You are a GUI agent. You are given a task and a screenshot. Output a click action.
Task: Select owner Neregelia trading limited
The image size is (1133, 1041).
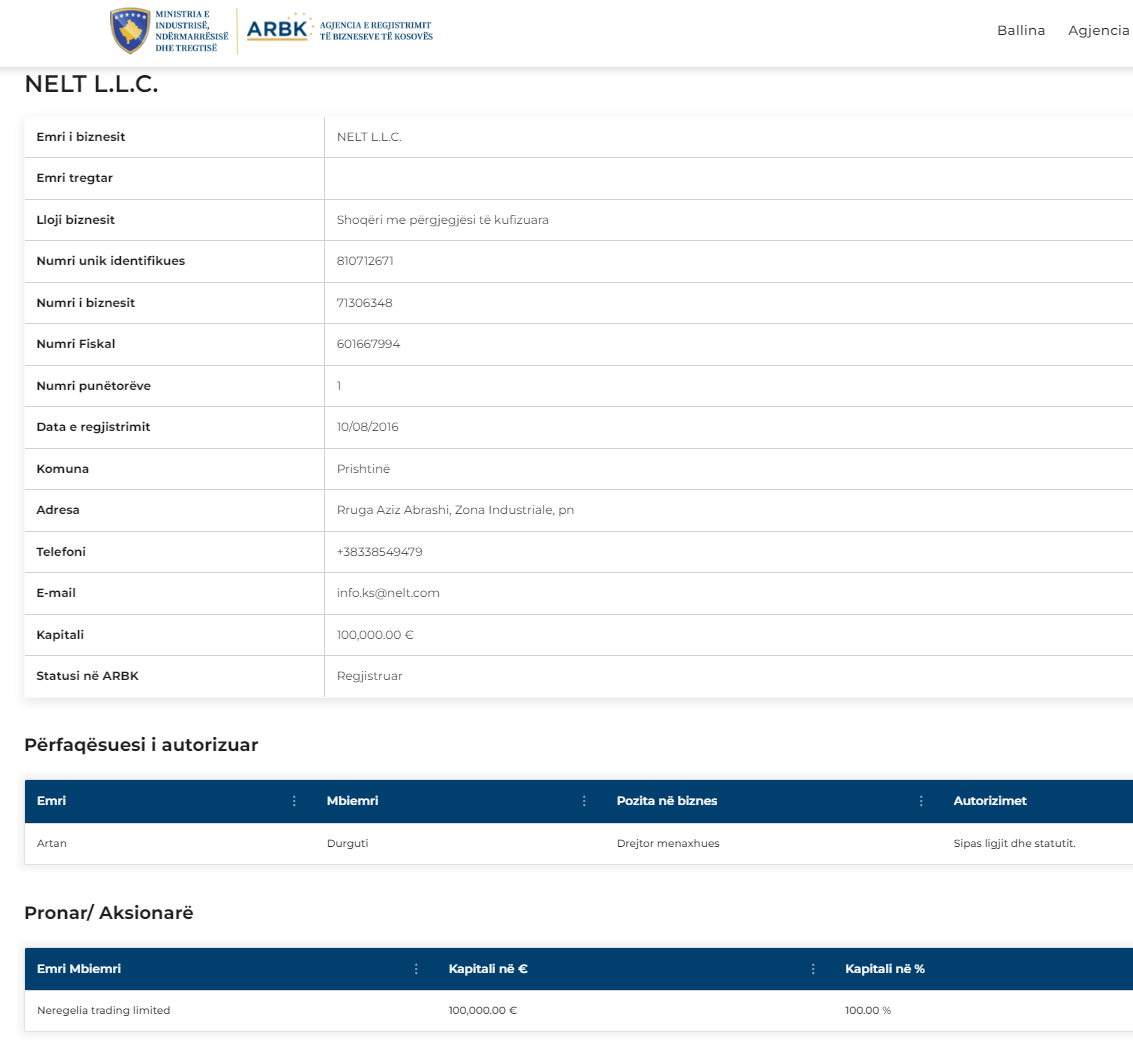tap(103, 1011)
